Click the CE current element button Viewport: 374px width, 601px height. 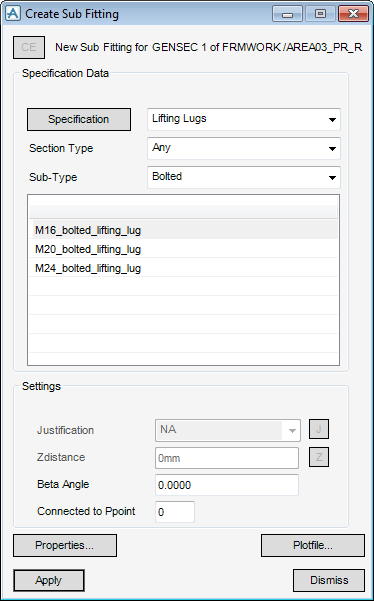[29, 48]
